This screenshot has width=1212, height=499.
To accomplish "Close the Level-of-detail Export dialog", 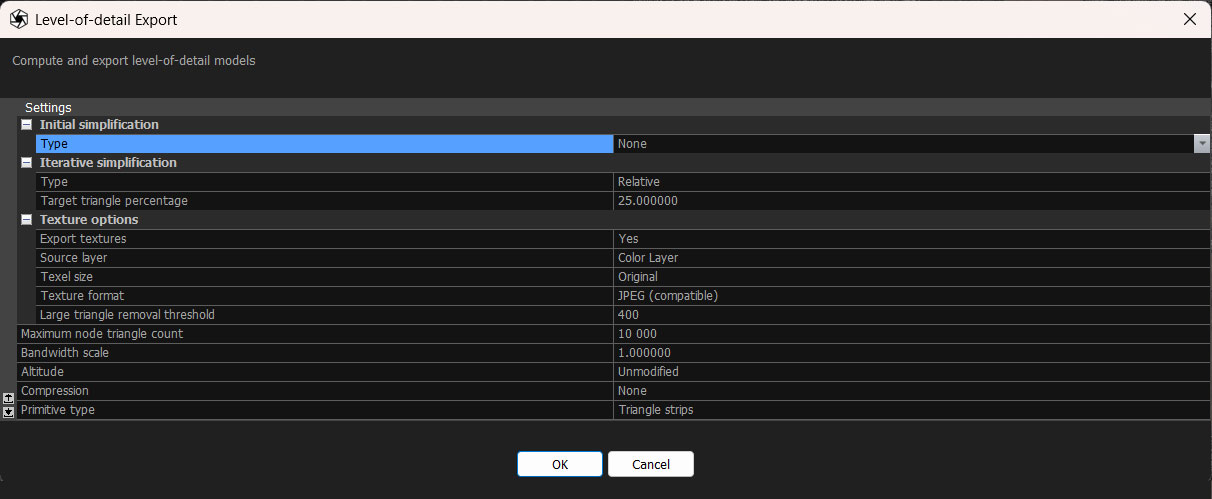I will point(1189,19).
